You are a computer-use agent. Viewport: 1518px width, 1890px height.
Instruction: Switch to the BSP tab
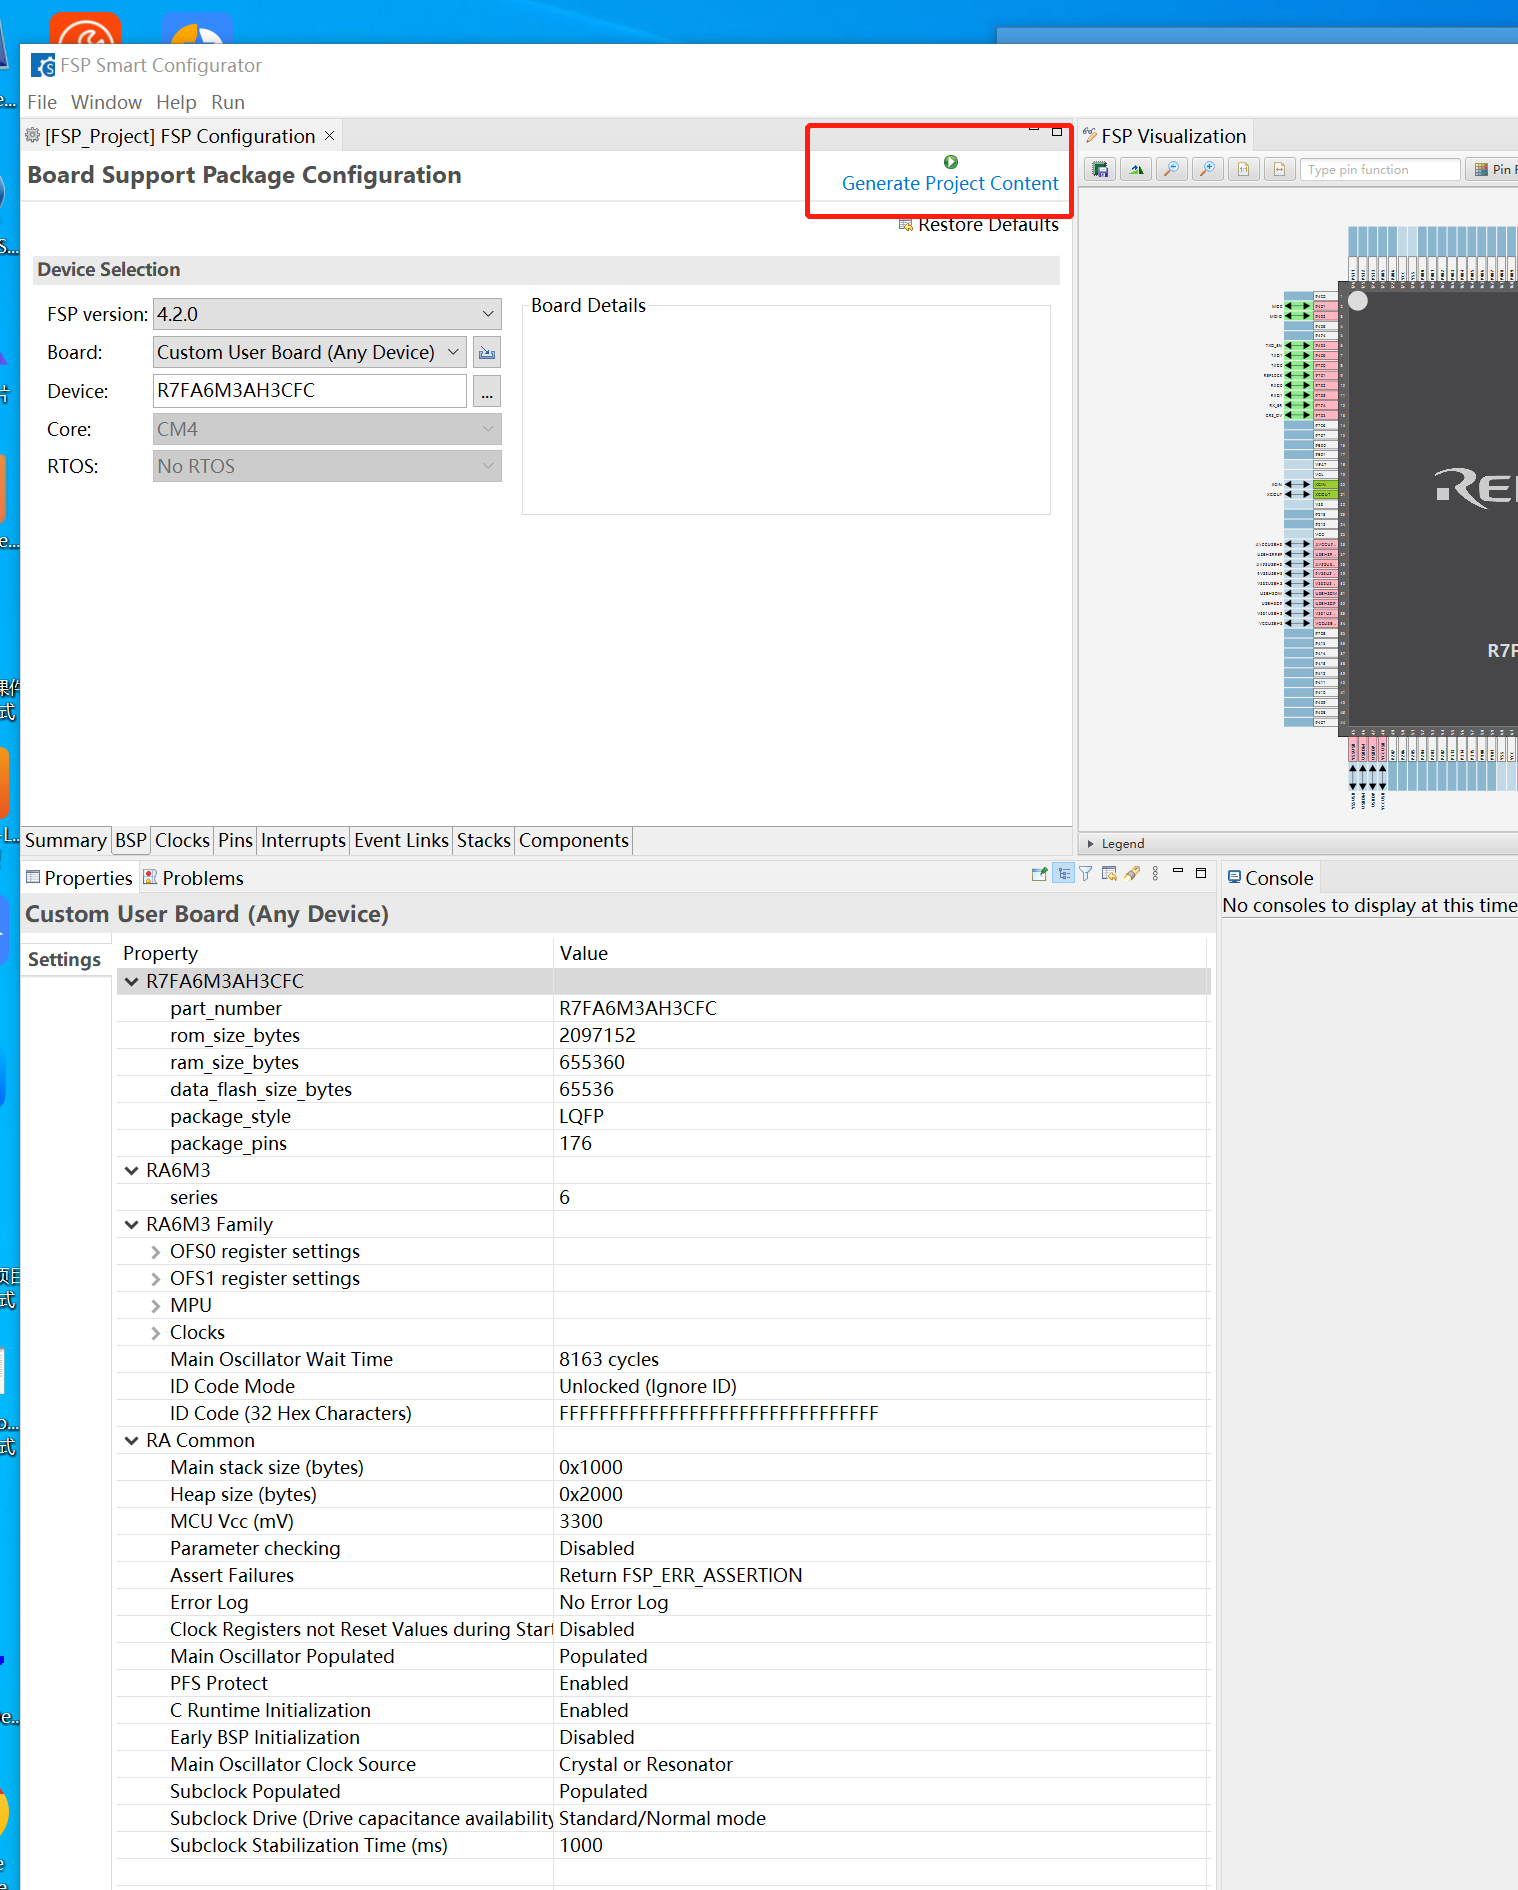click(131, 840)
